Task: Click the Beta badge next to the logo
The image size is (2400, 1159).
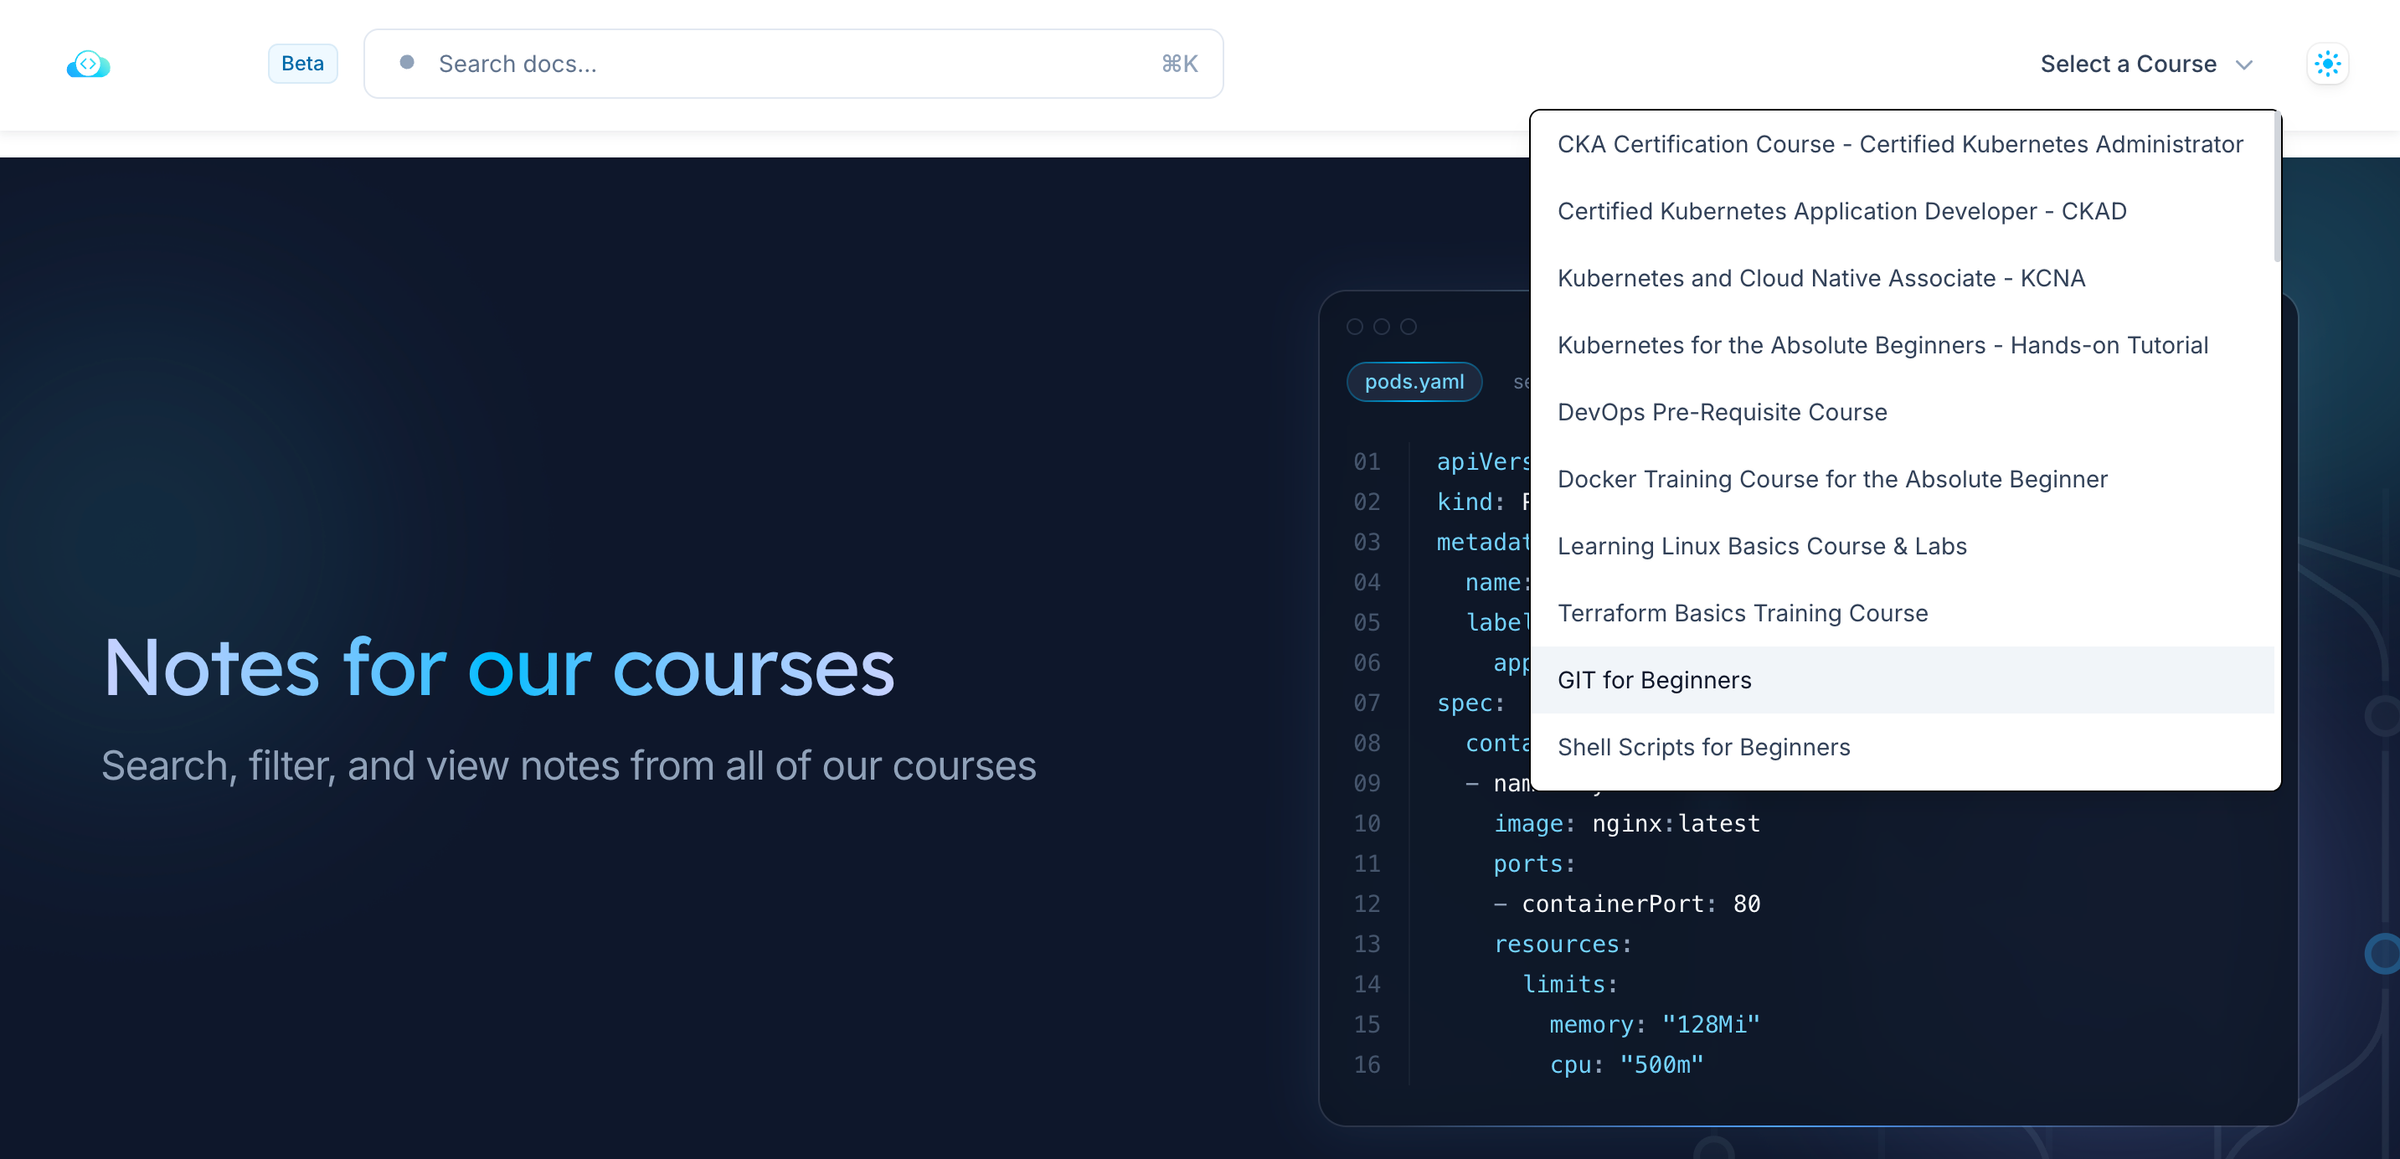Action: click(303, 63)
